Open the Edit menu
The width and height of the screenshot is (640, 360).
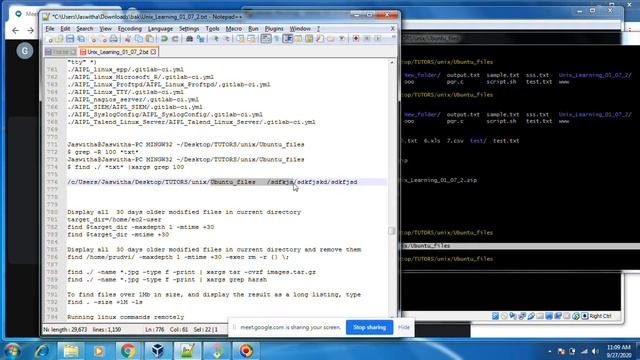[65, 29]
